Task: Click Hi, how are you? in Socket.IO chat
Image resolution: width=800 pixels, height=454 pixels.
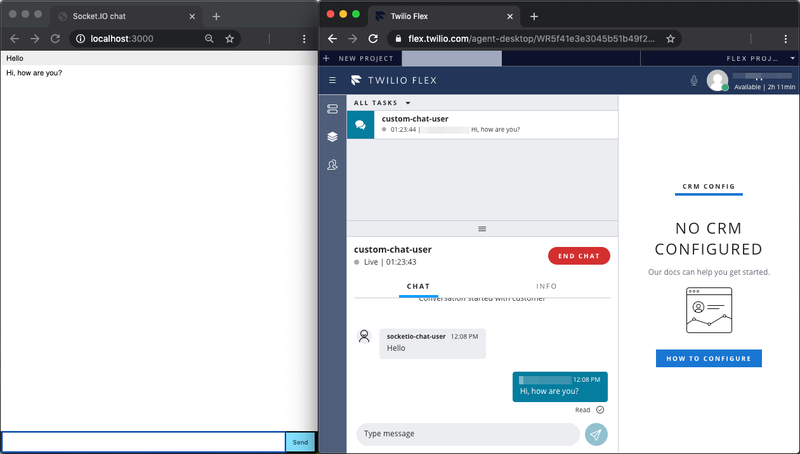Action: click(x=34, y=73)
